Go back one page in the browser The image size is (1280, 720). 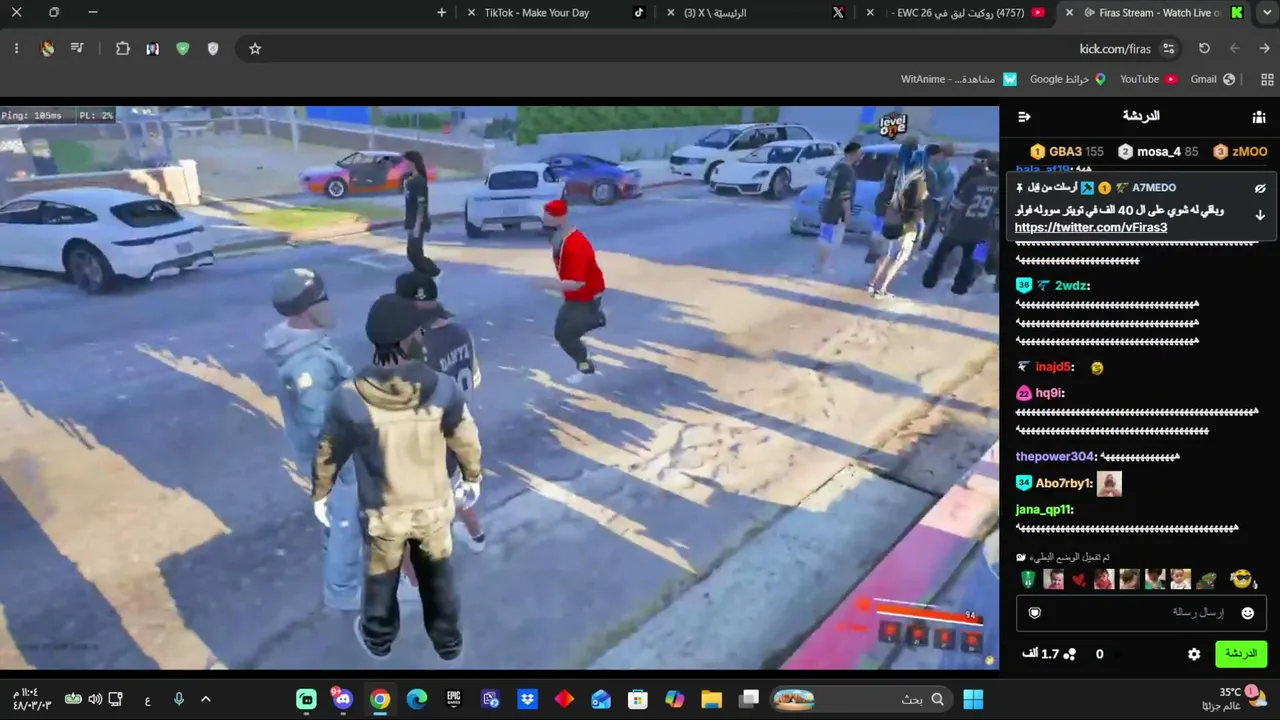point(1234,48)
